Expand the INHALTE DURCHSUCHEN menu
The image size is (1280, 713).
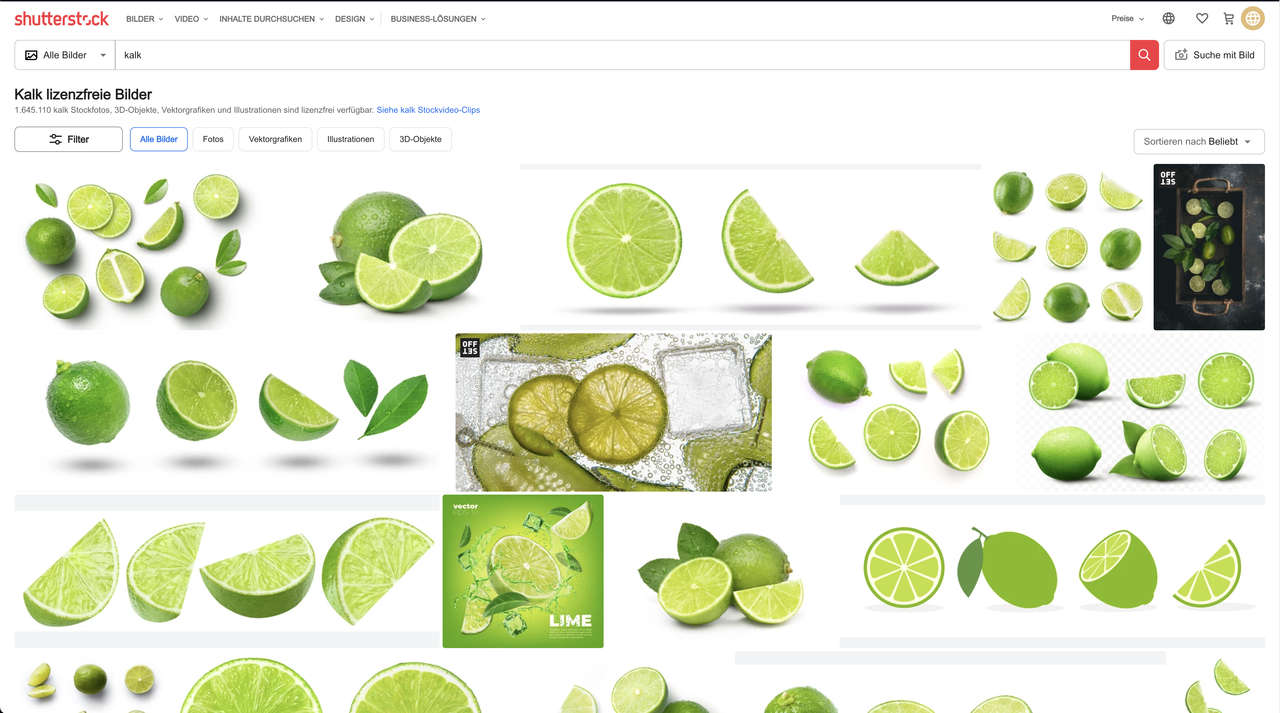pyautogui.click(x=272, y=19)
